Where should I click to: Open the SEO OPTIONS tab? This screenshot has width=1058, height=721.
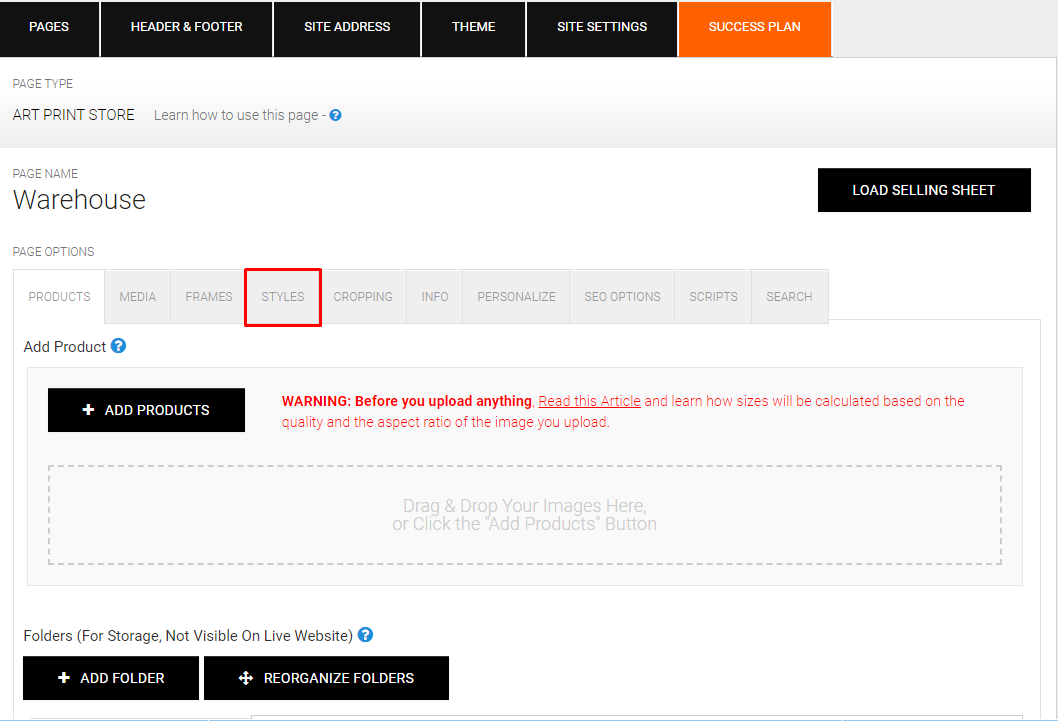coord(622,297)
